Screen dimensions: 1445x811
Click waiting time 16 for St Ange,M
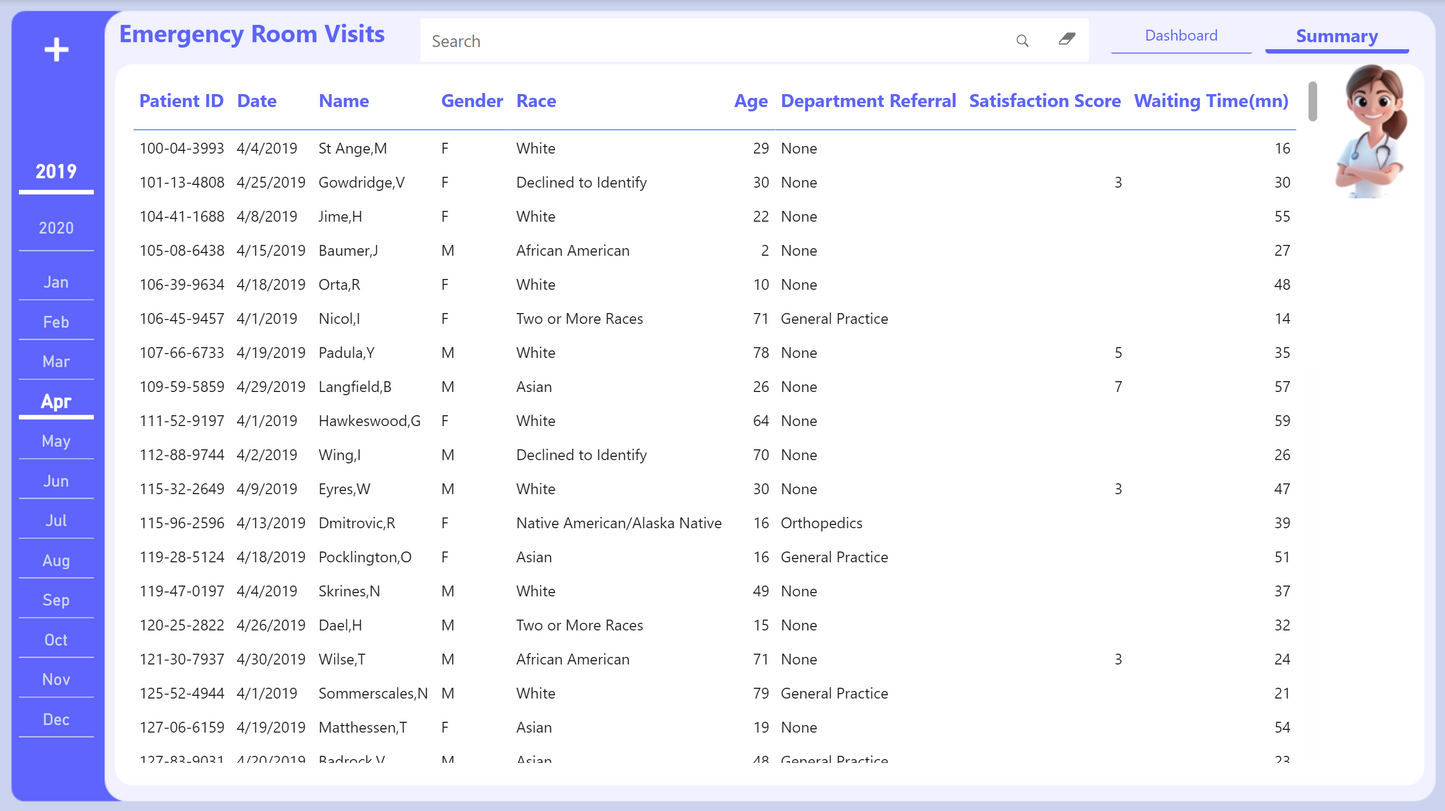1282,149
